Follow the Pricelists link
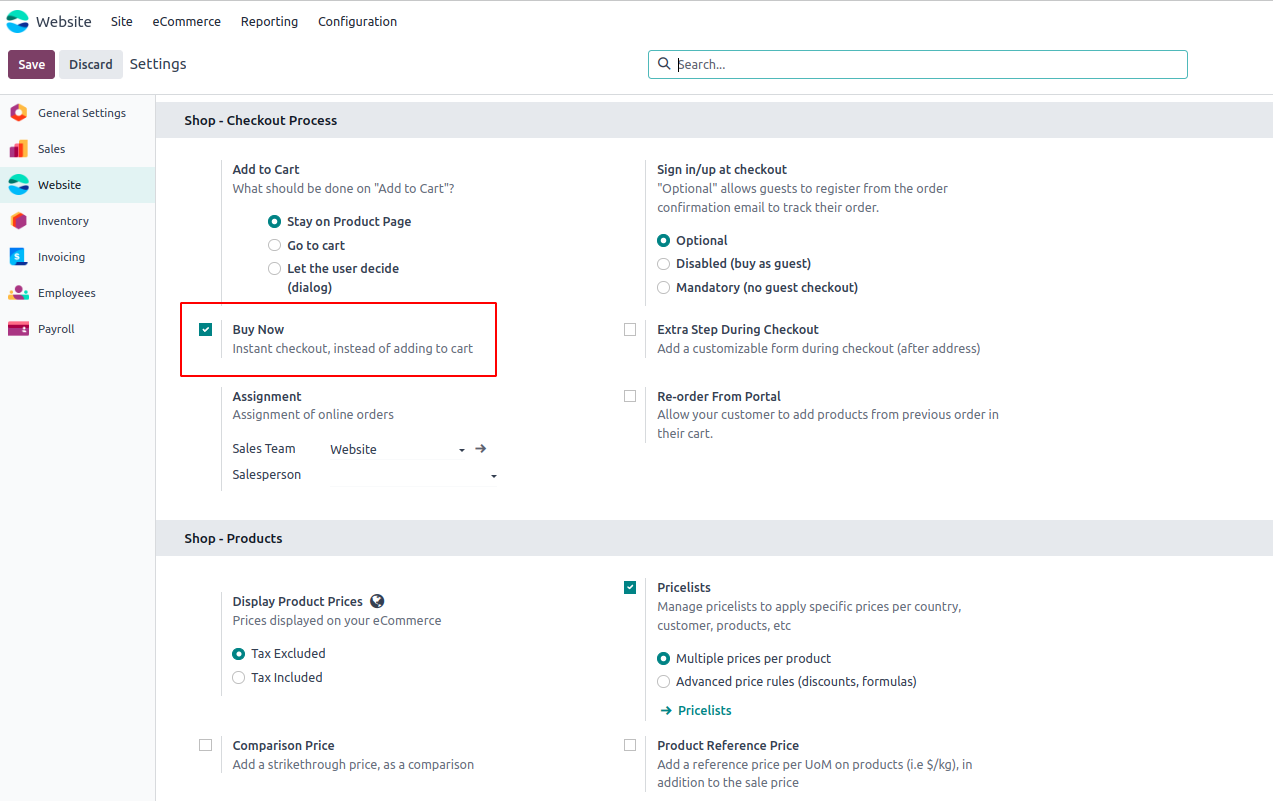The width and height of the screenshot is (1273, 801). click(704, 710)
